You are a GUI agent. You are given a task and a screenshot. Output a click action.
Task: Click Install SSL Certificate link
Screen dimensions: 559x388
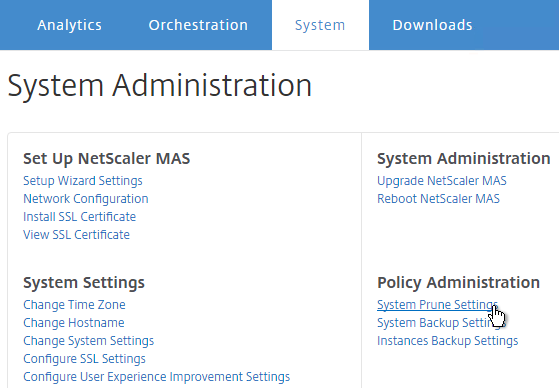(80, 216)
